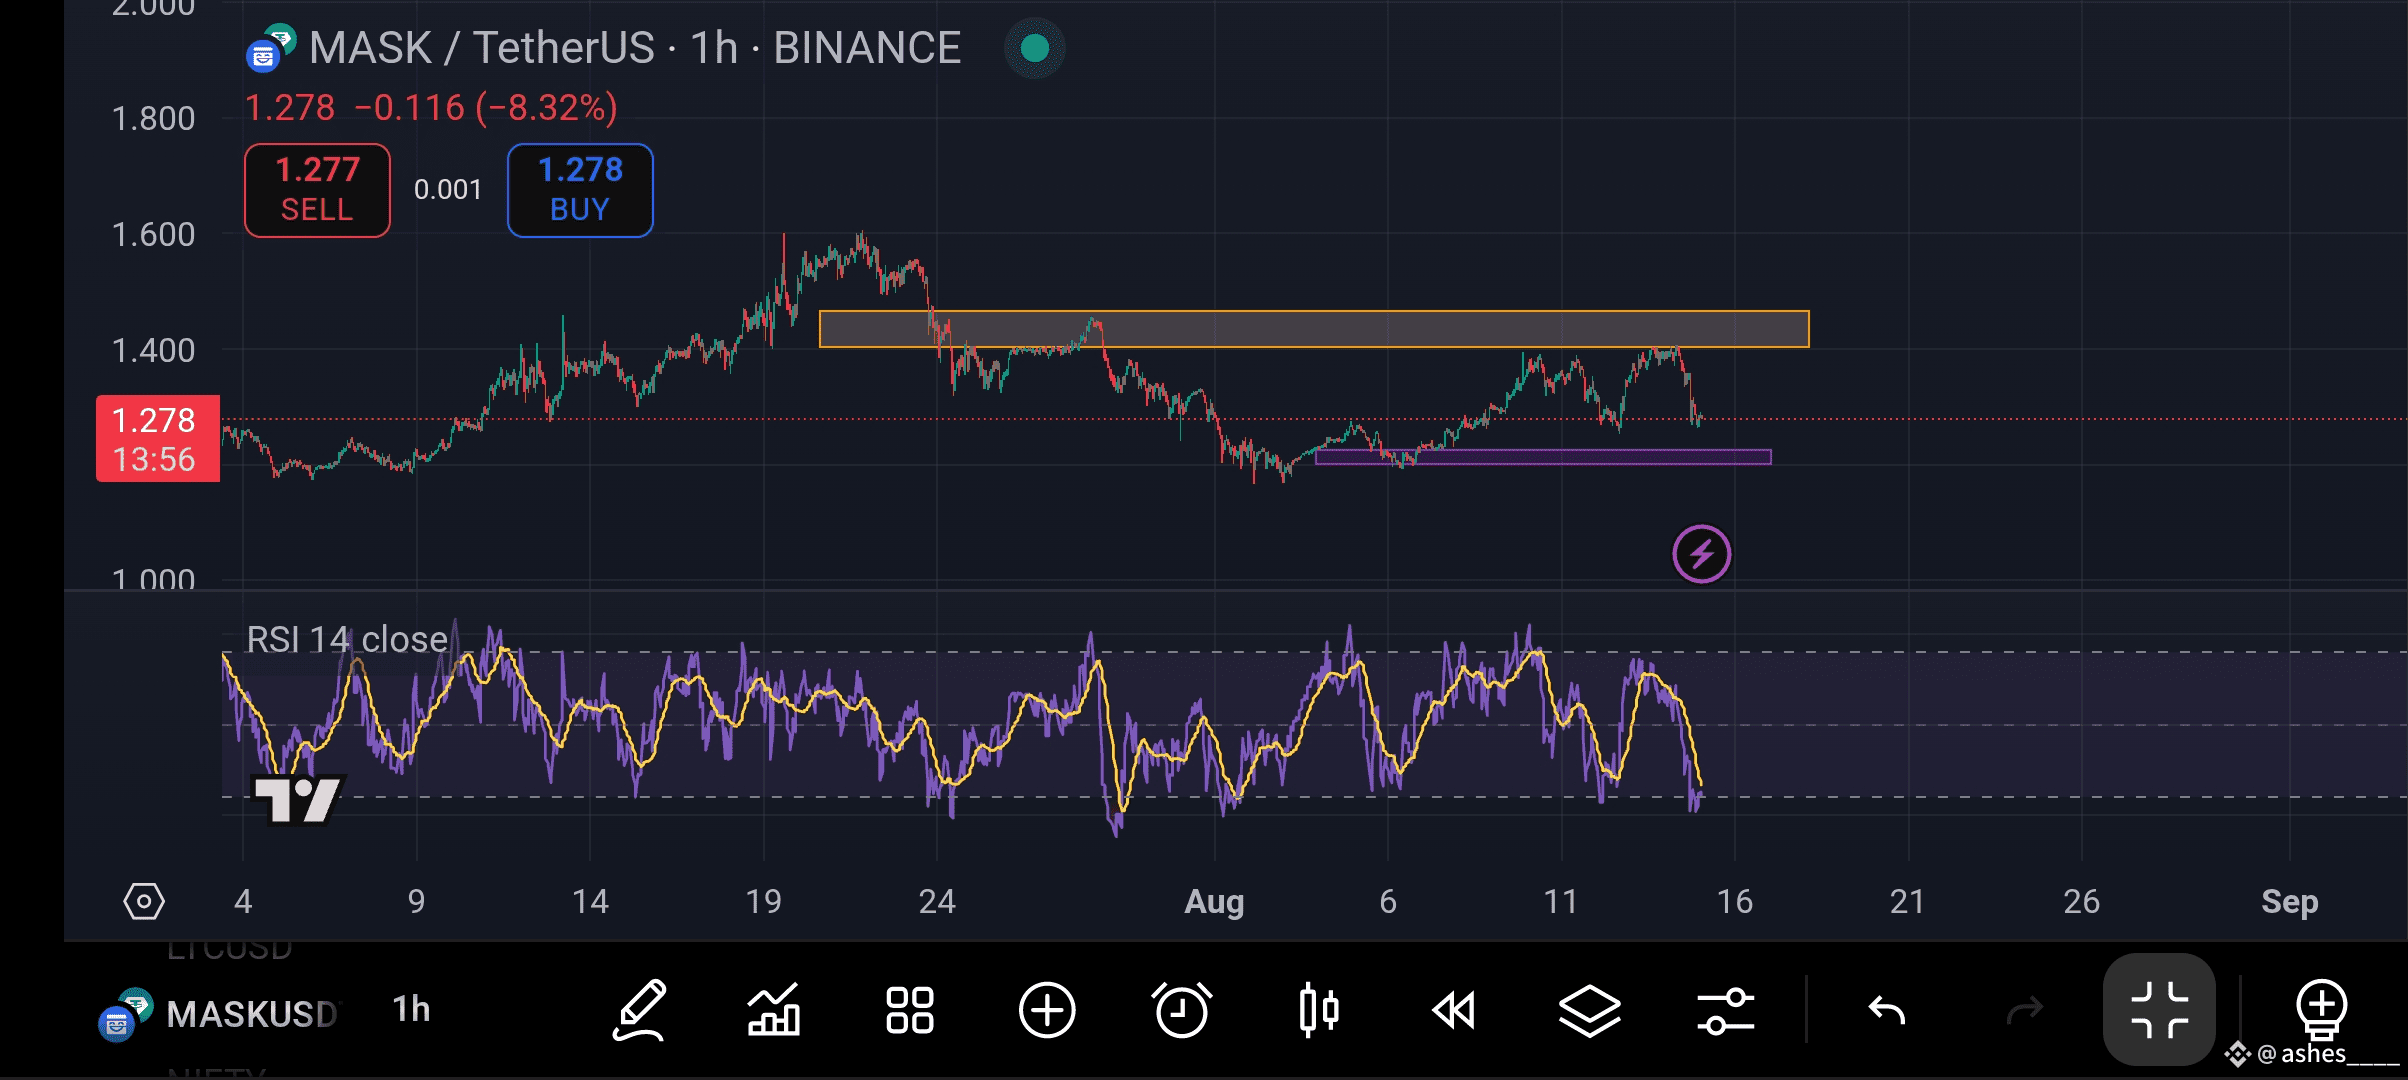Open the object tree layers icon
Image resolution: width=2408 pixels, height=1080 pixels.
[1590, 1010]
